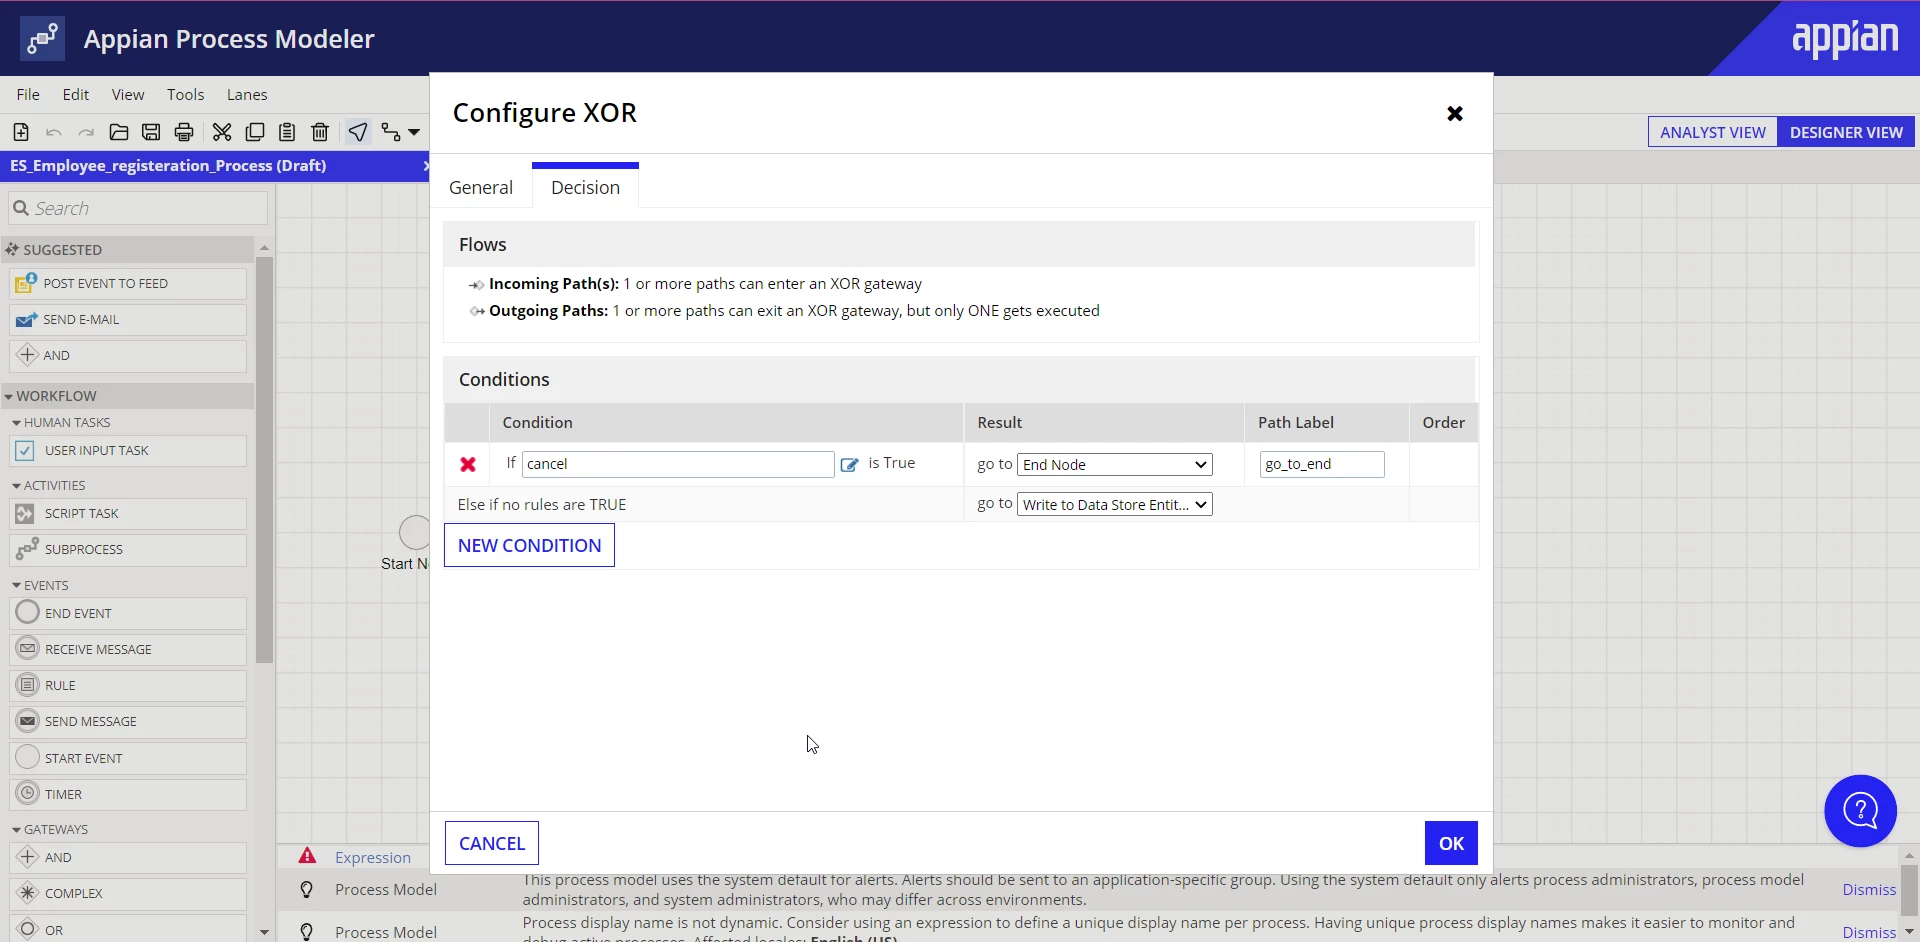Select the pointer selection tool
The image size is (1920, 942).
click(x=358, y=132)
